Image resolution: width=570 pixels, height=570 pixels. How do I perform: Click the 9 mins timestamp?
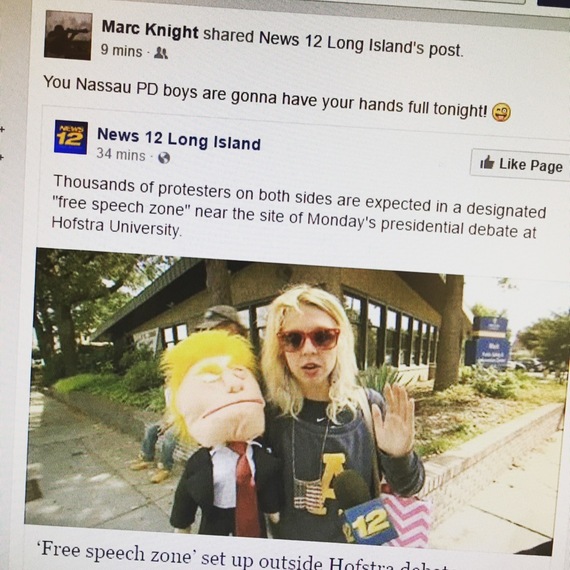pos(121,51)
